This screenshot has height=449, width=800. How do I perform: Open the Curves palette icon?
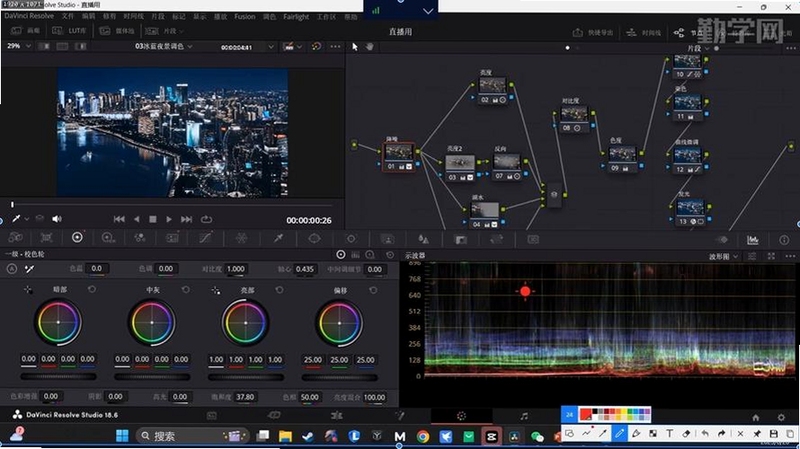tap(205, 238)
